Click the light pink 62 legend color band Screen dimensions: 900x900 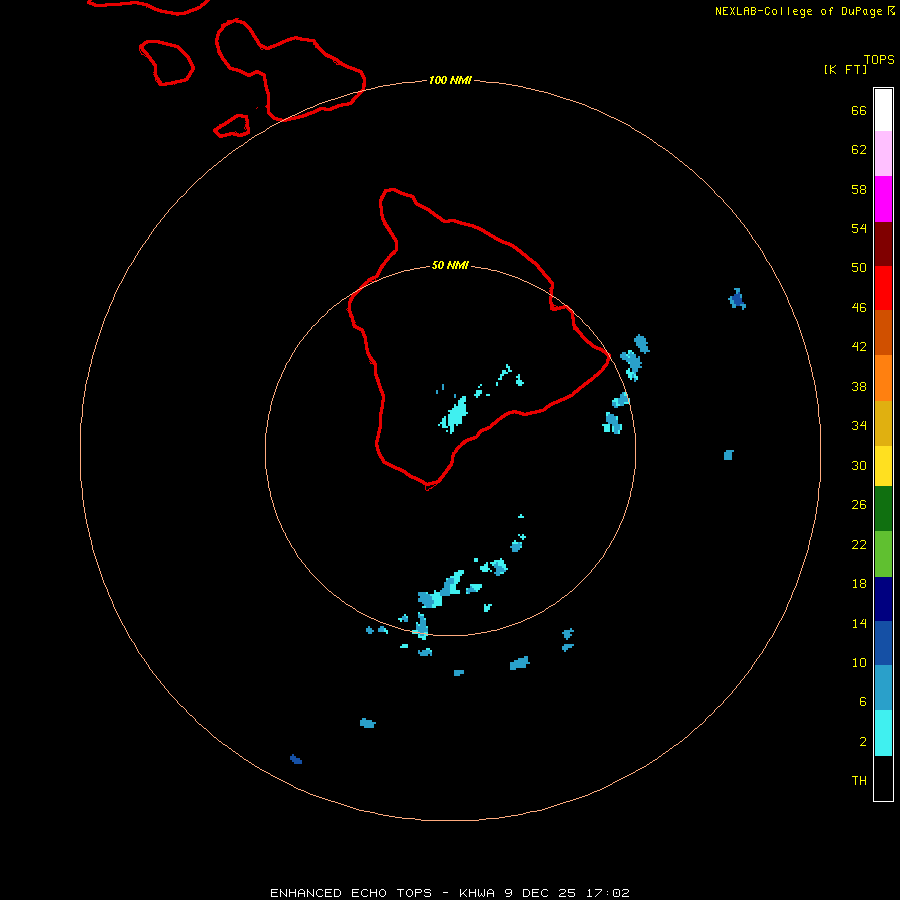pyautogui.click(x=883, y=153)
